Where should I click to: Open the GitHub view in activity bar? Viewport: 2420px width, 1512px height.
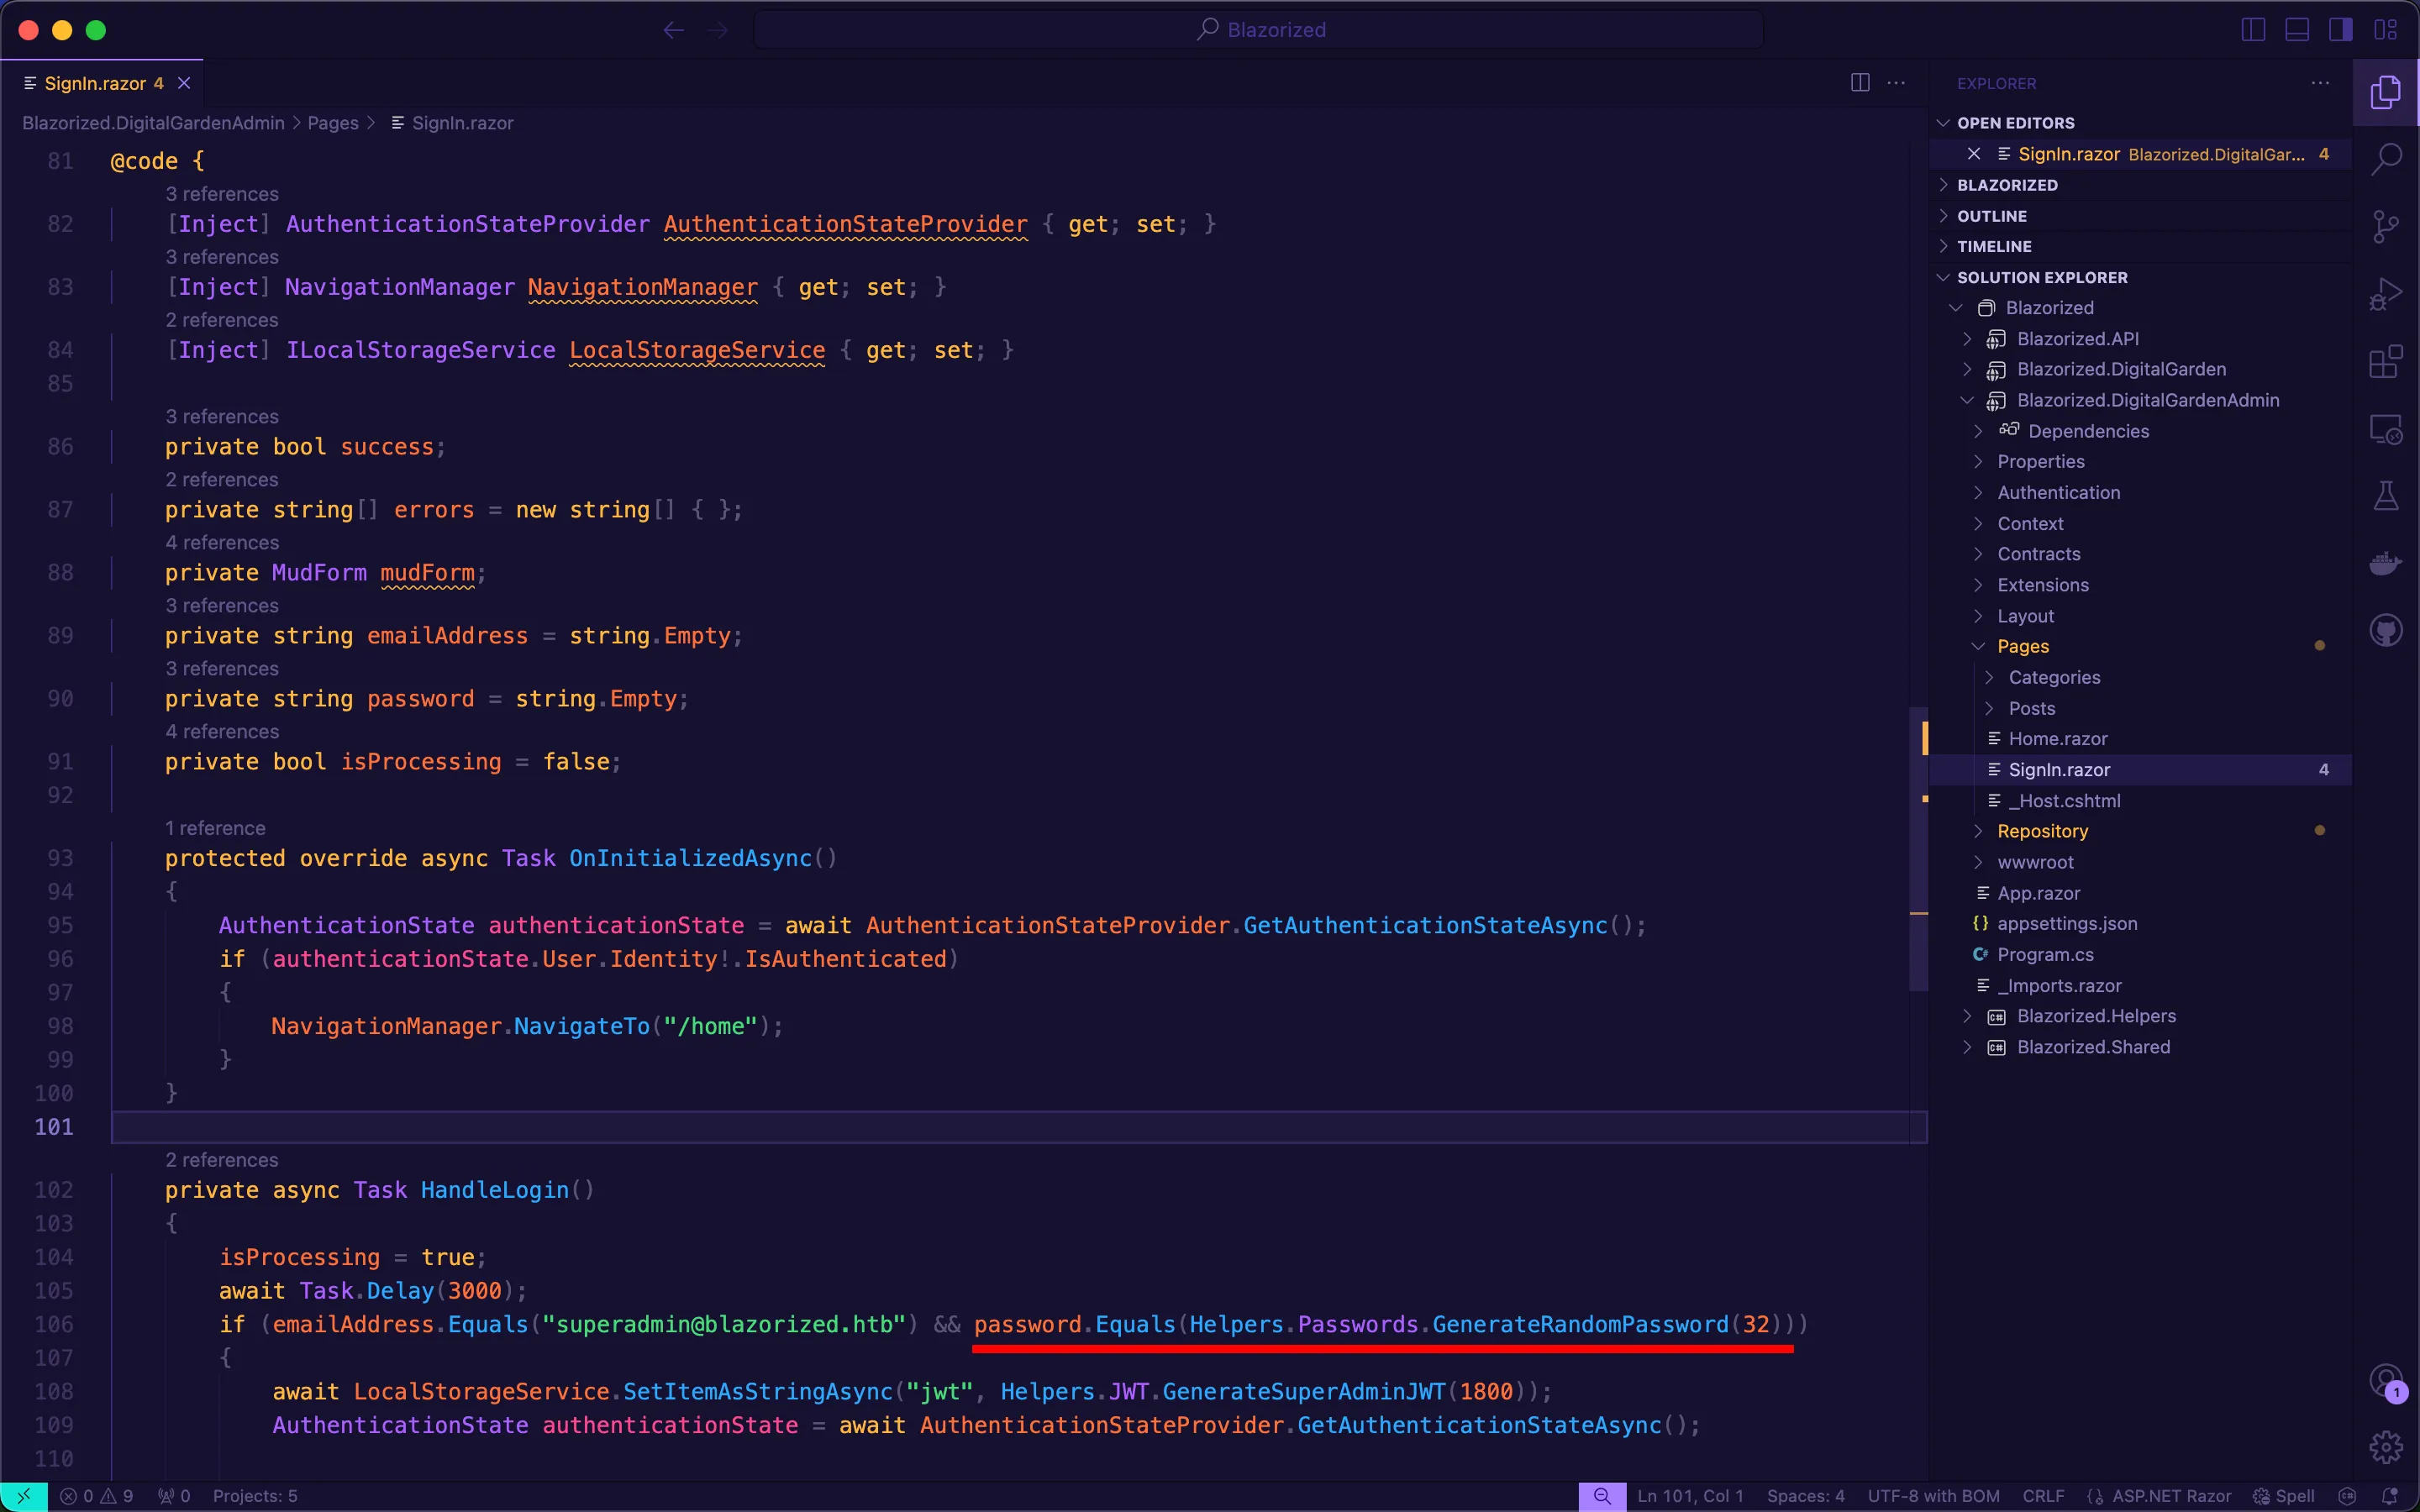pos(2385,630)
